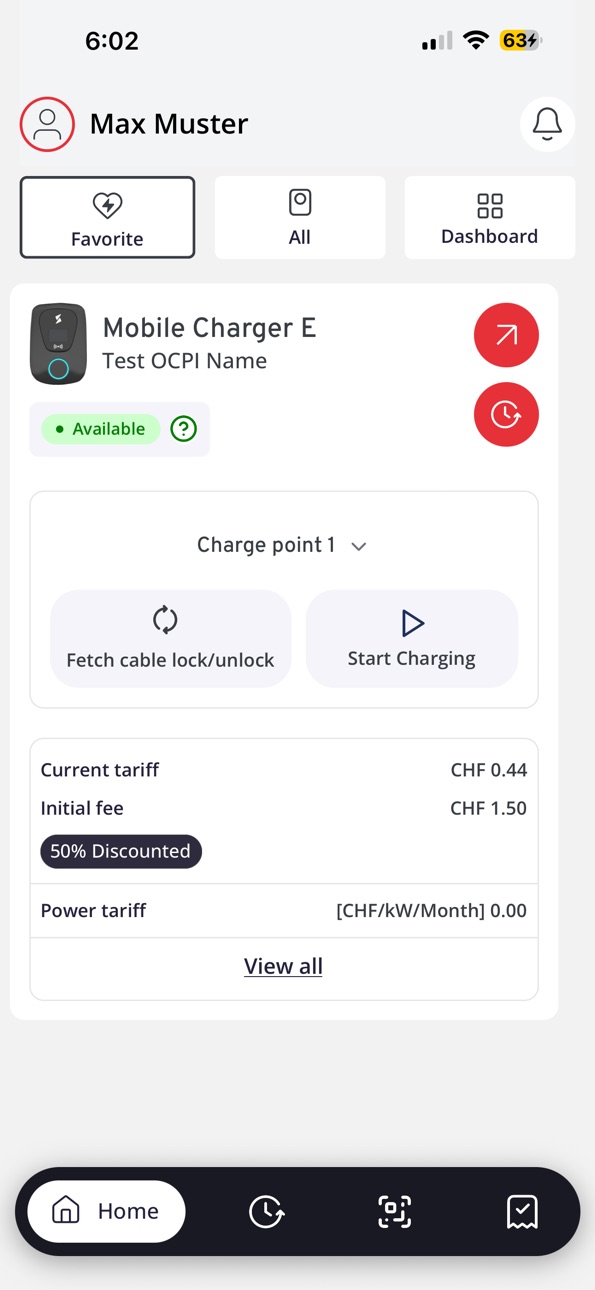Open charger details red arrow icon
The height and width of the screenshot is (1290, 595).
click(x=506, y=335)
